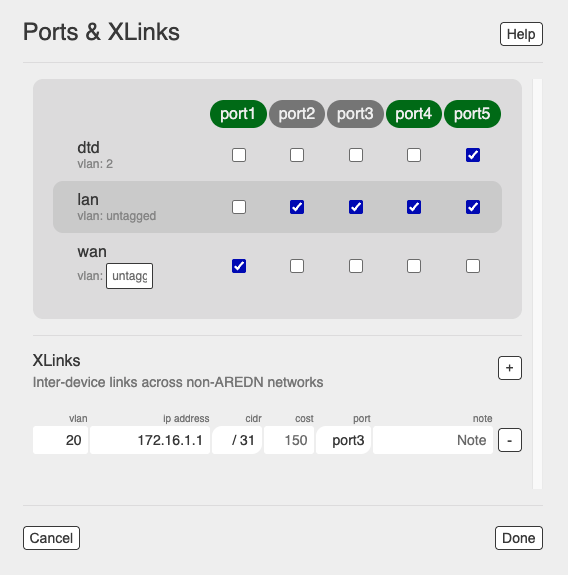Image resolution: width=568 pixels, height=575 pixels.
Task: Enable lan on port1
Action: pos(239,207)
